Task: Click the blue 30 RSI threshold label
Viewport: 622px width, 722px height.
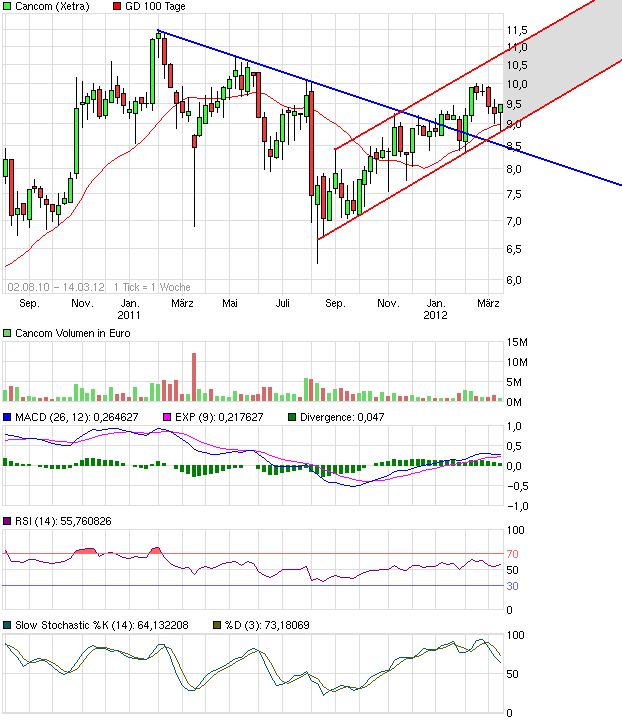Action: (512, 586)
